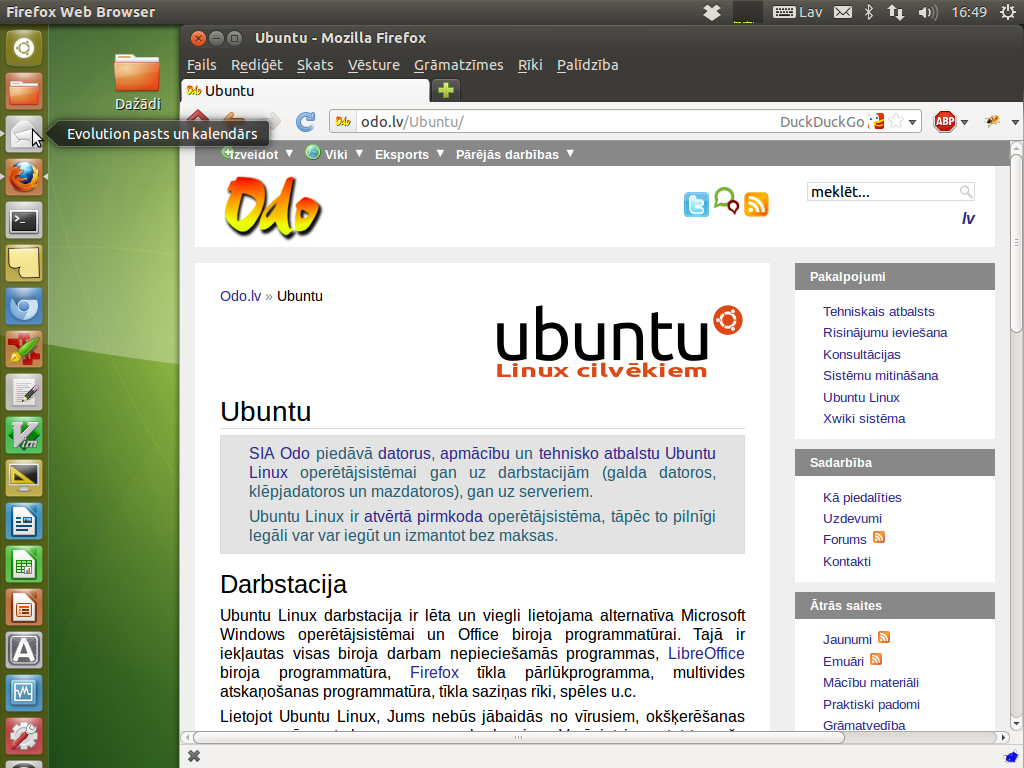This screenshot has height=768, width=1024.
Task: Open the Pārējās darbības dropdown
Action: coord(514,155)
